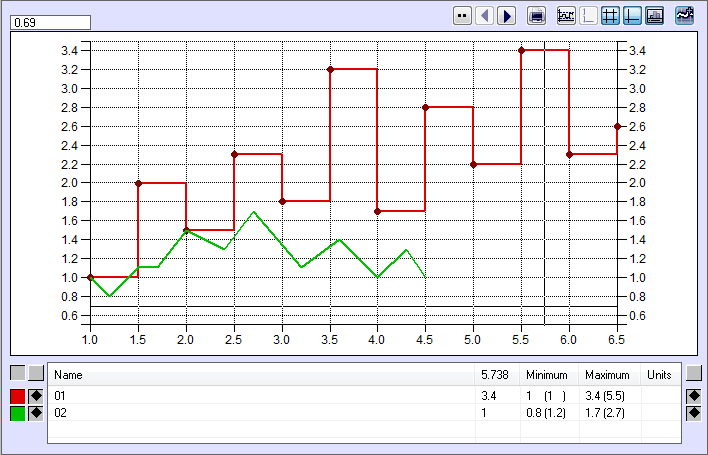
Task: Click the left diamond marker button for curve 01
Action: click(x=36, y=396)
